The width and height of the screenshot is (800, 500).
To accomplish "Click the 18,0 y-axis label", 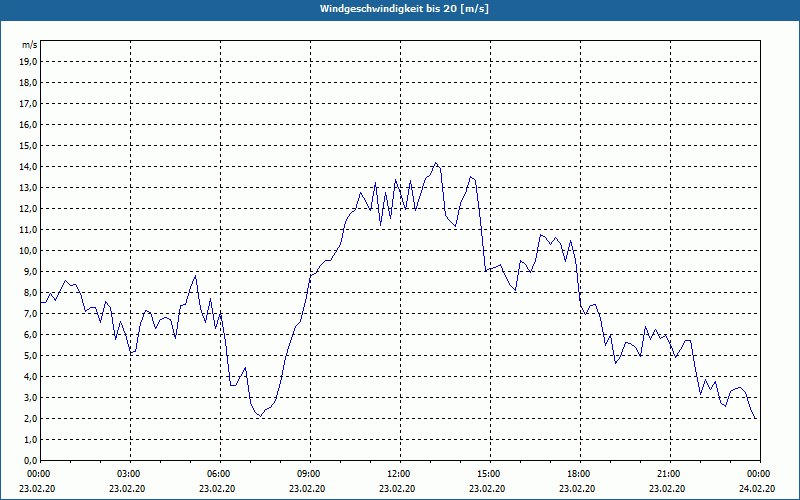I will tap(29, 83).
